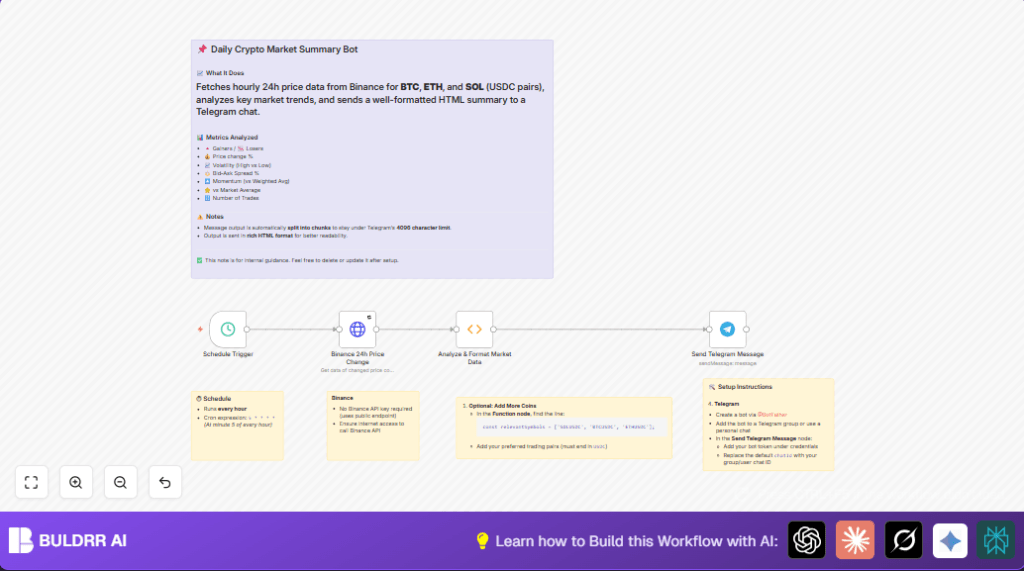
Task: Click the BULDRR AI logo
Action: (x=68, y=540)
